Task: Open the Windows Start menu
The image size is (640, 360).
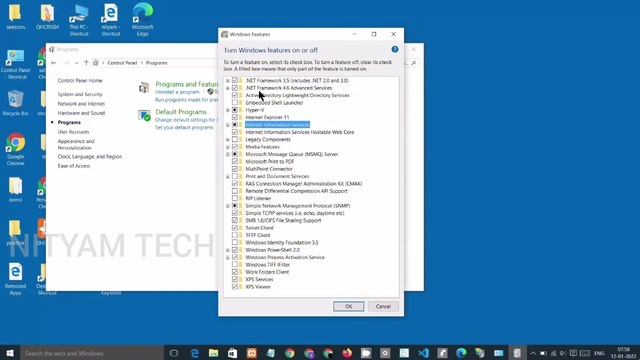Action: pos(10,353)
